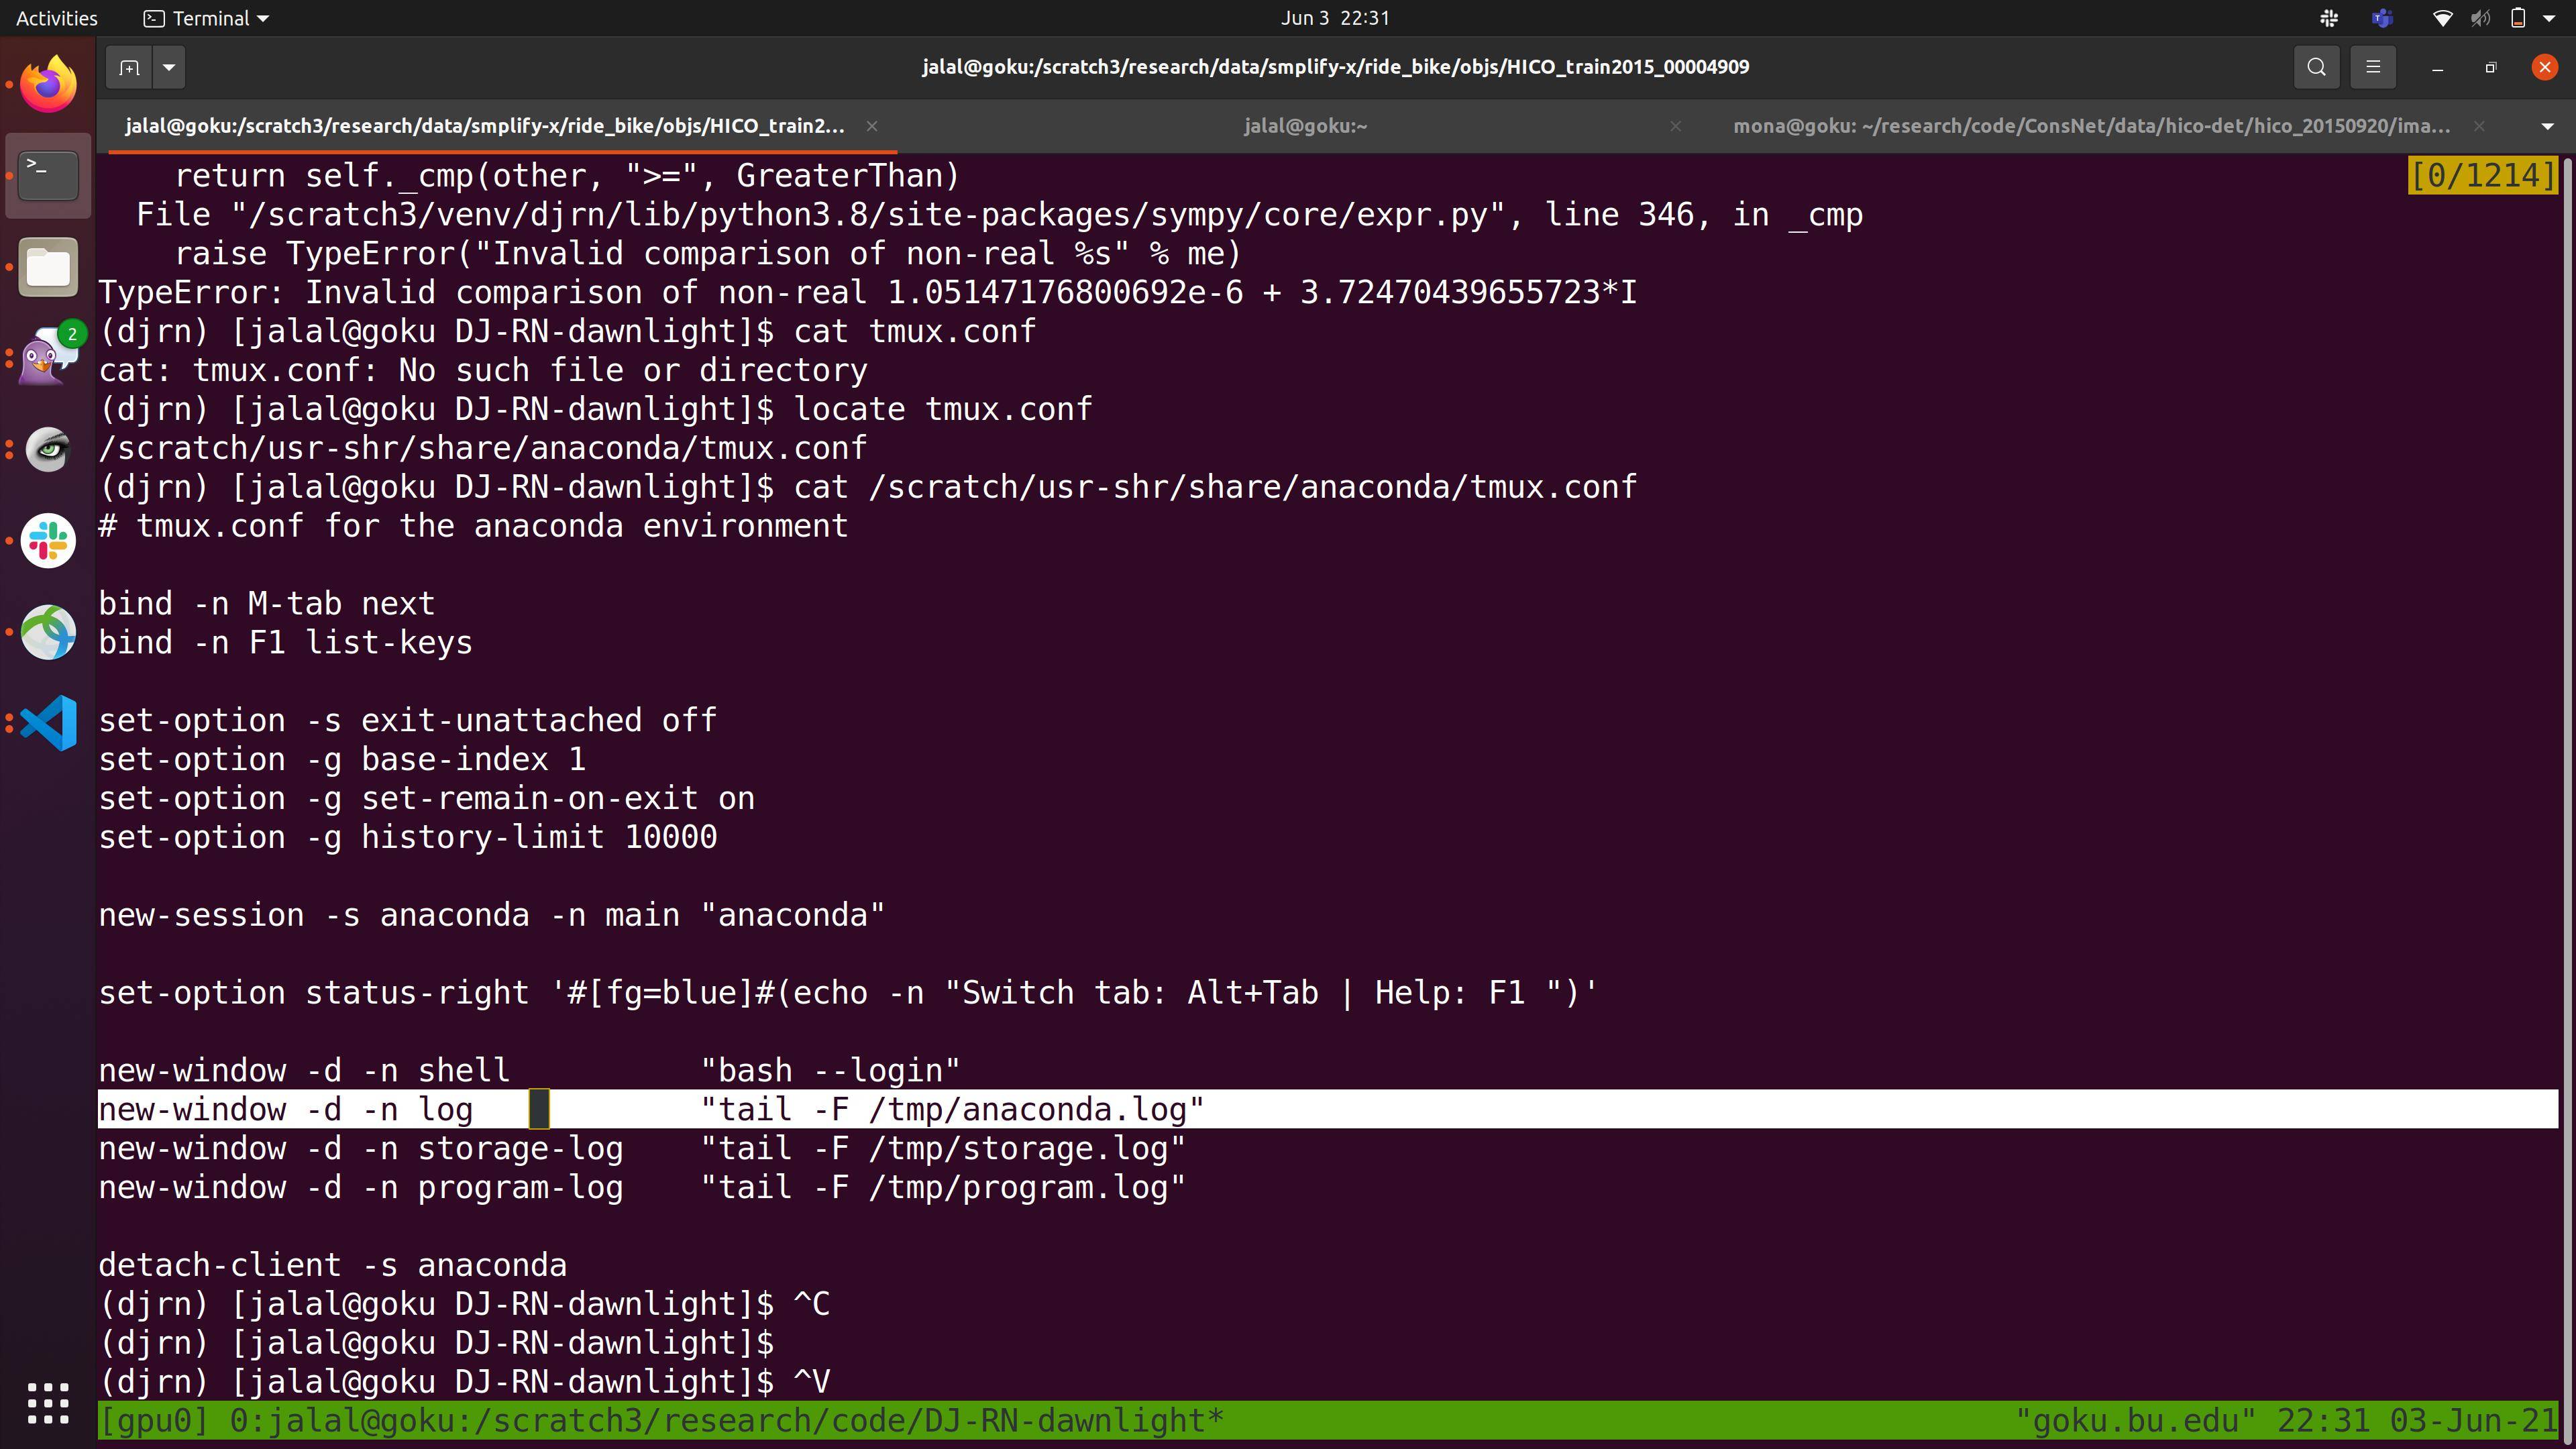
Task: Open the Activities overview
Action: pyautogui.click(x=57, y=18)
